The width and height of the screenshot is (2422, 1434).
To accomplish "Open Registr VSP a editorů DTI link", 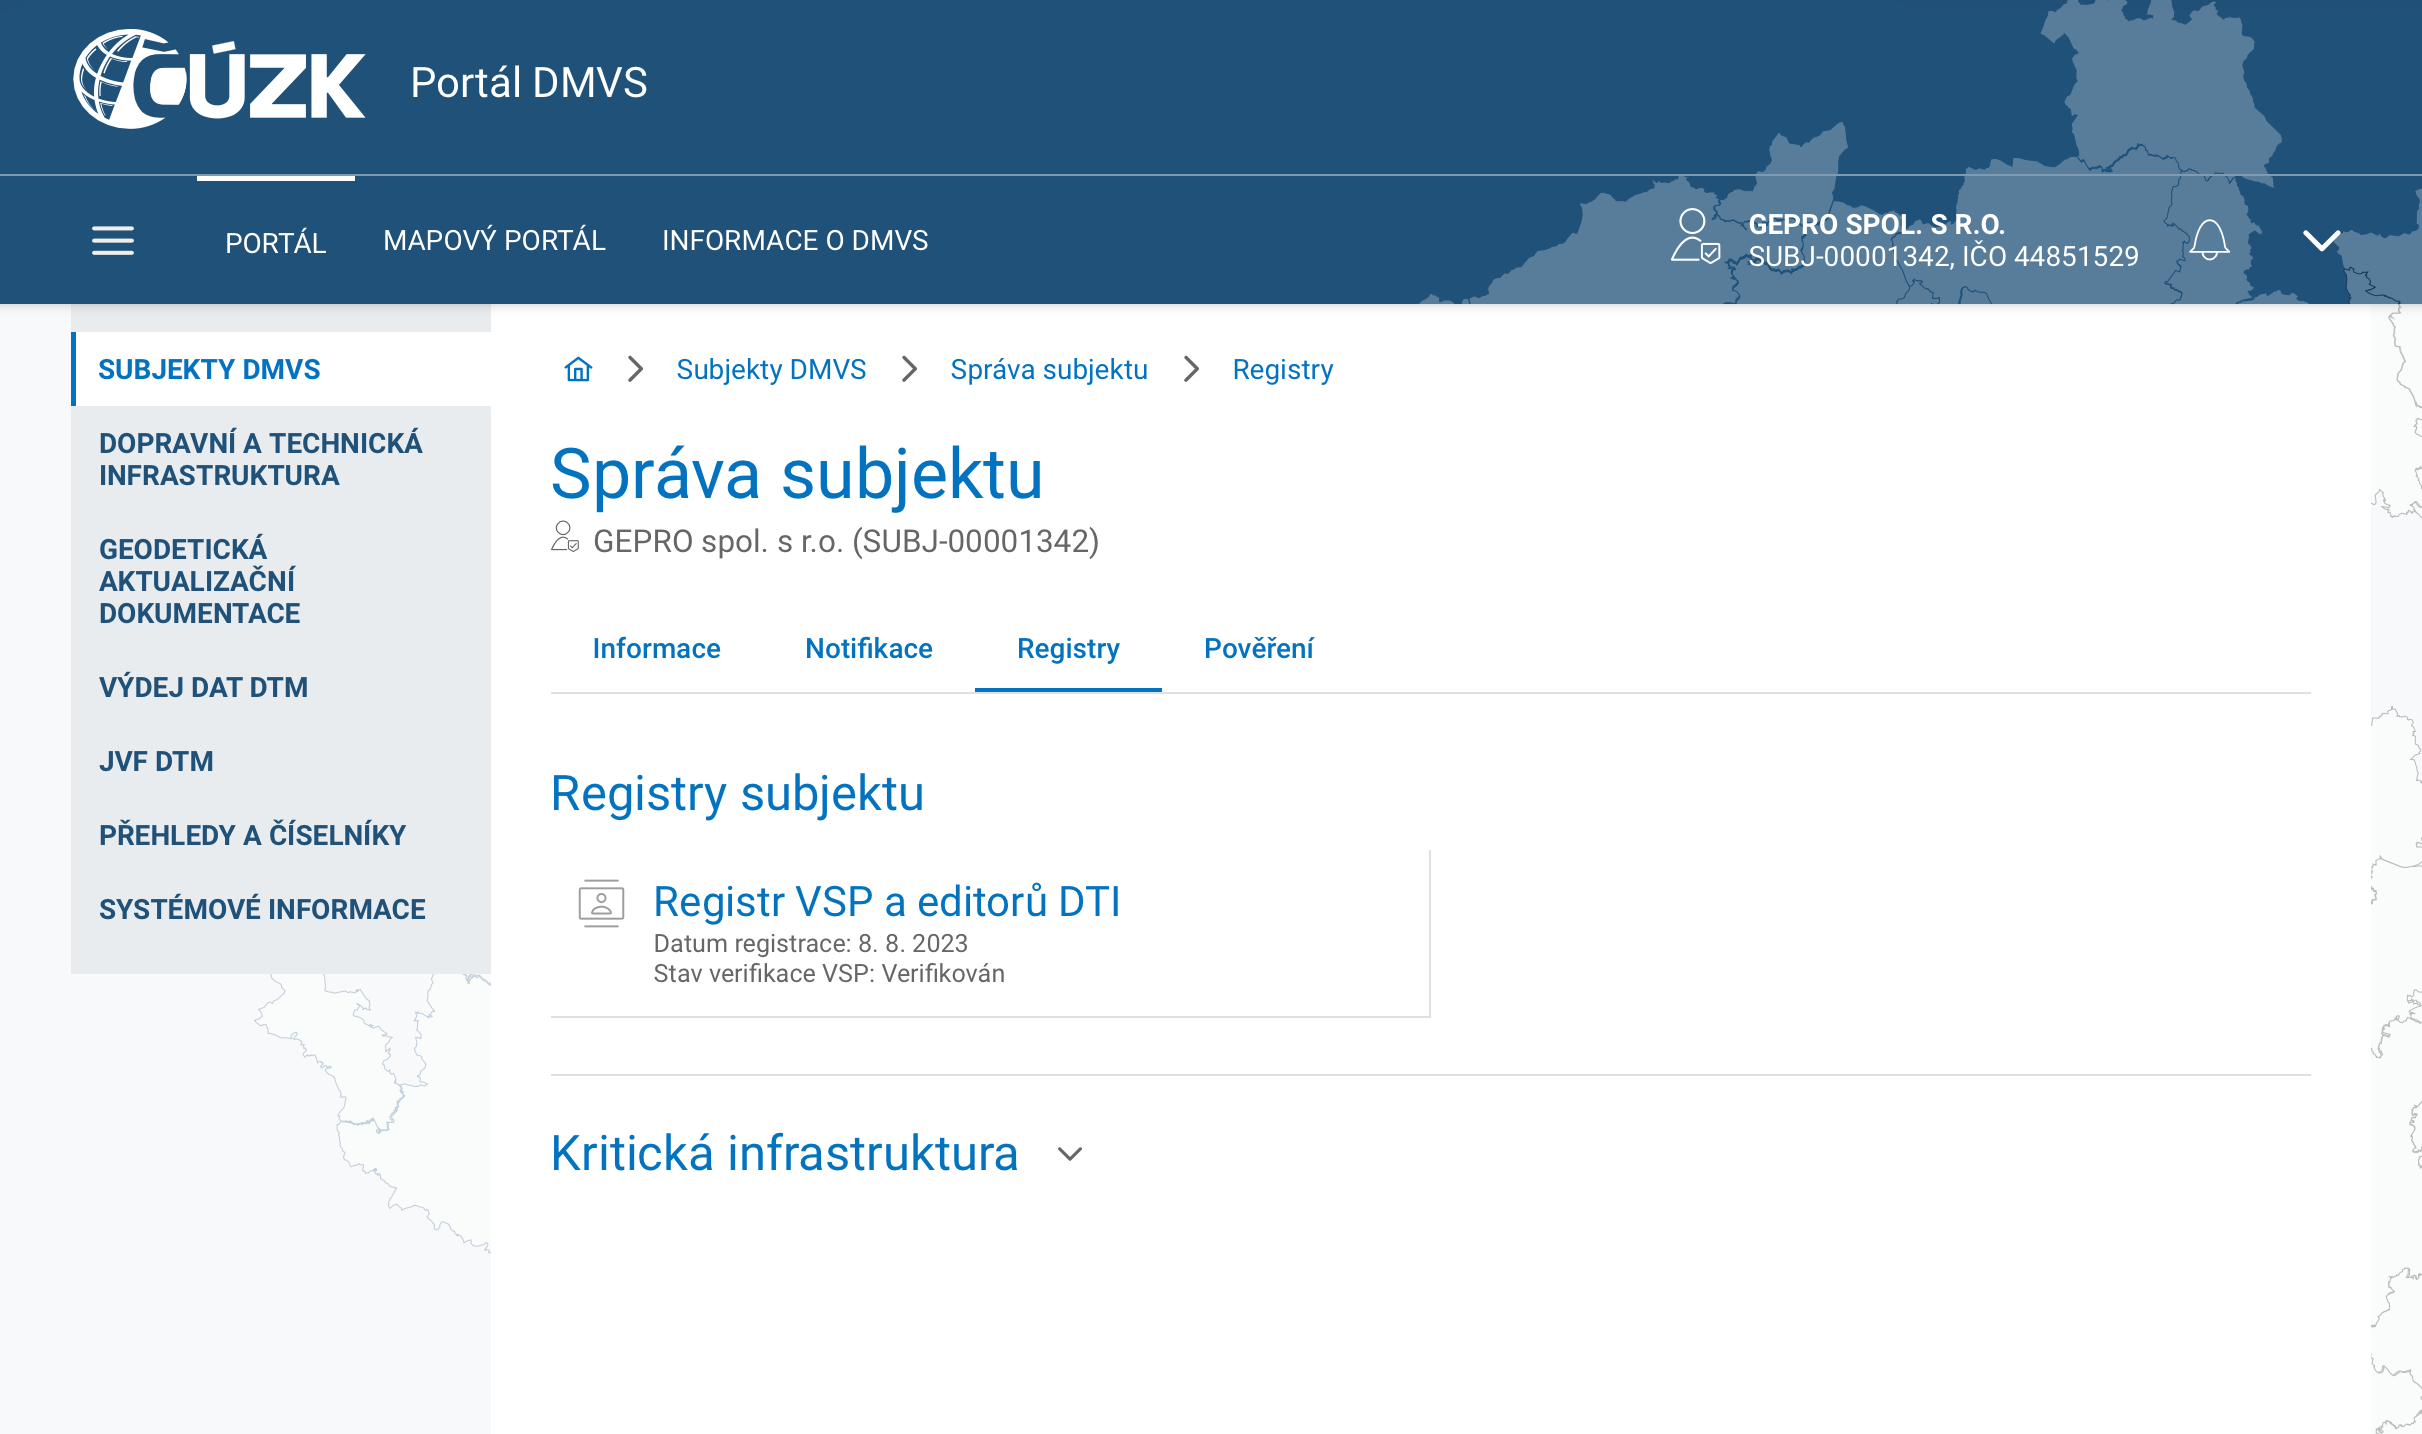I will [887, 901].
